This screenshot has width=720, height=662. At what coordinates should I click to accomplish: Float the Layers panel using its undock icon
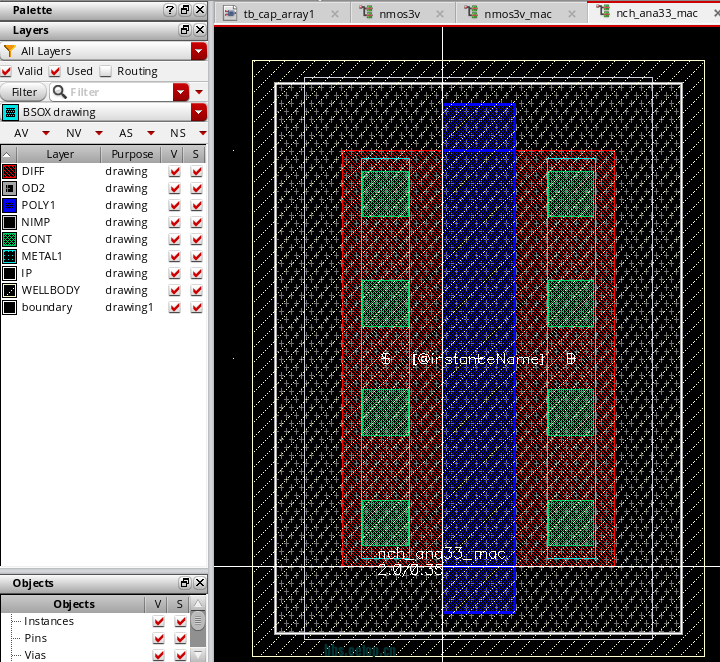(x=185, y=30)
